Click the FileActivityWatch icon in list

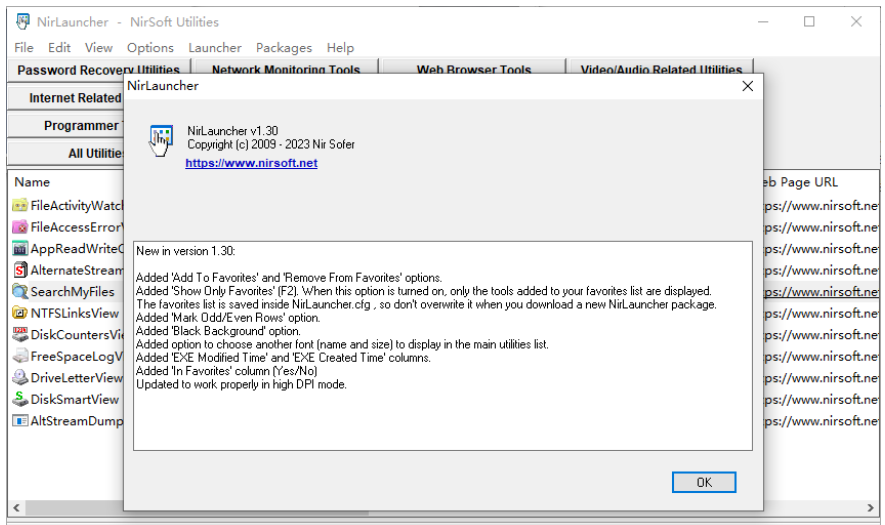(20, 205)
